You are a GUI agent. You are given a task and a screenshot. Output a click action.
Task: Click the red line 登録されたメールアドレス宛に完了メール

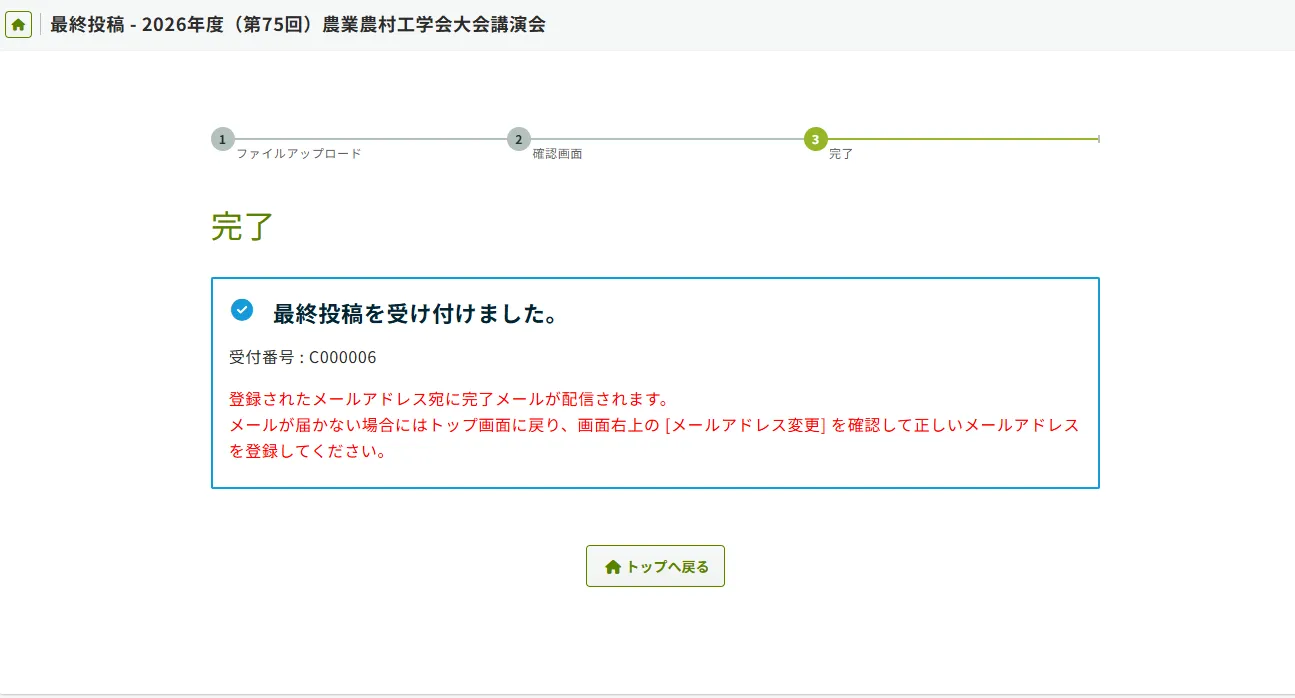pyautogui.click(x=448, y=399)
